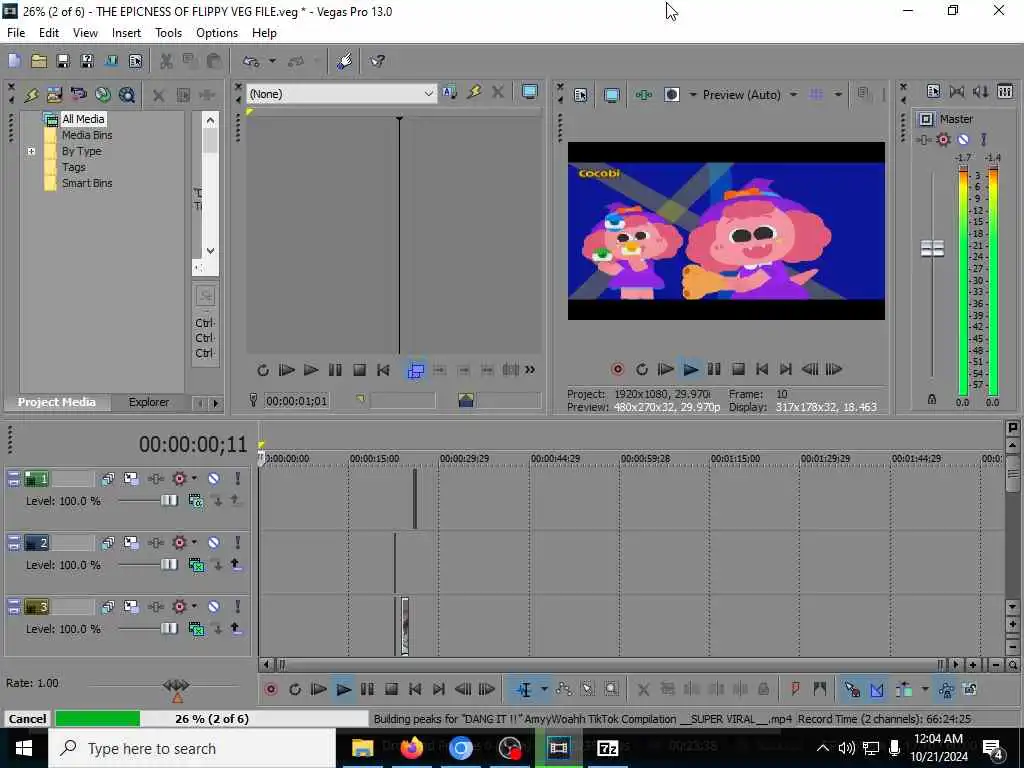
Task: Click the What's This help icon
Action: click(x=377, y=61)
